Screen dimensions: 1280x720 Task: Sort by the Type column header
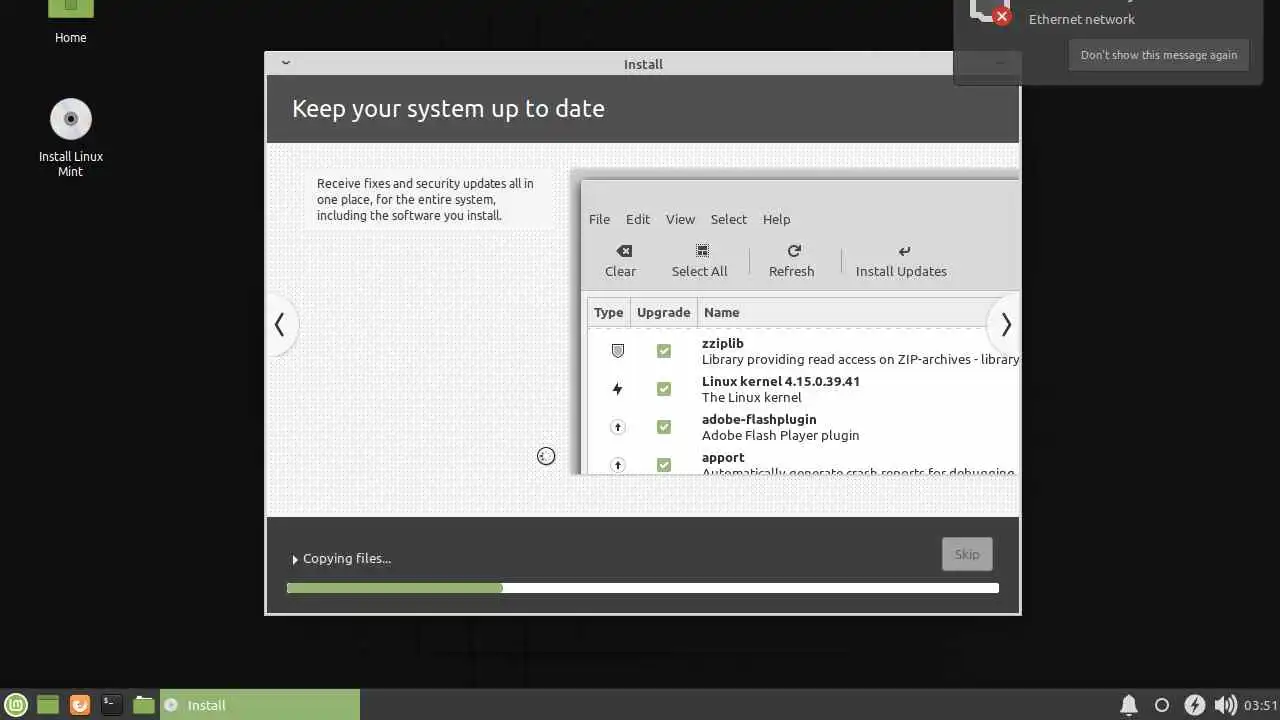(x=608, y=312)
